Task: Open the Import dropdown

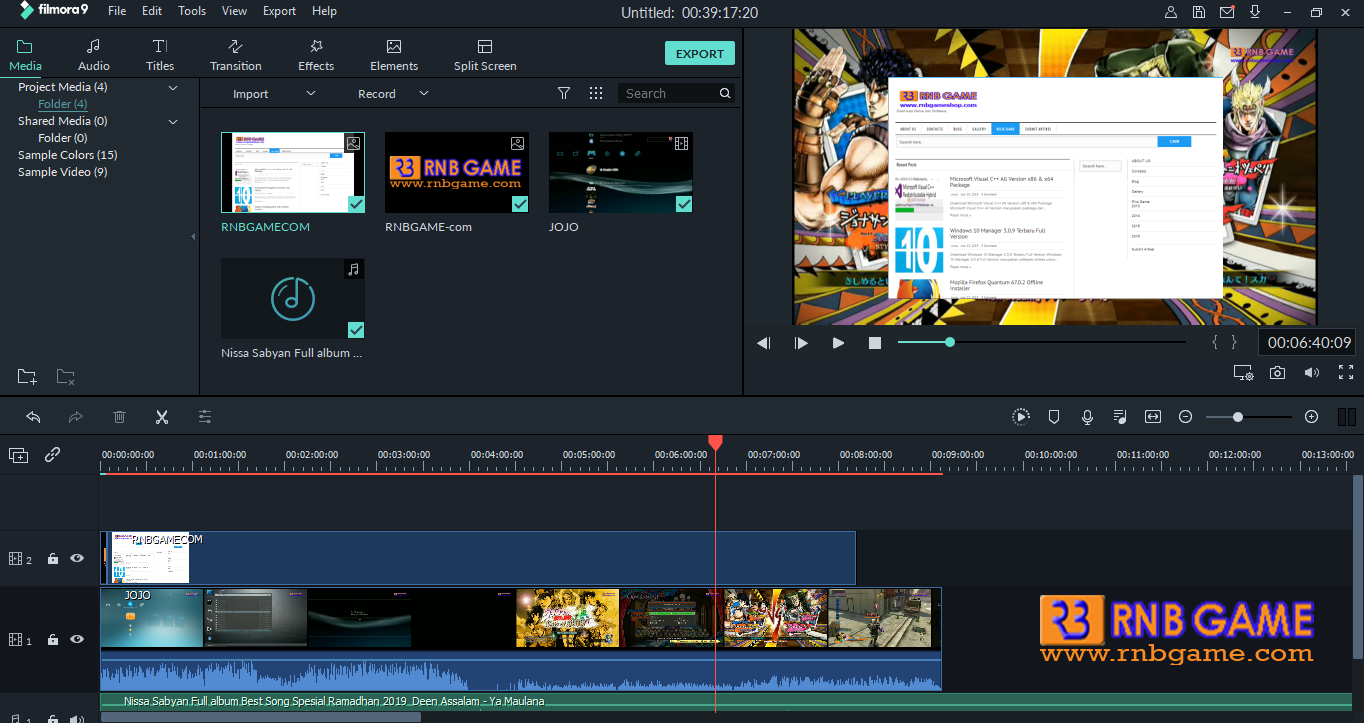Action: click(x=274, y=93)
